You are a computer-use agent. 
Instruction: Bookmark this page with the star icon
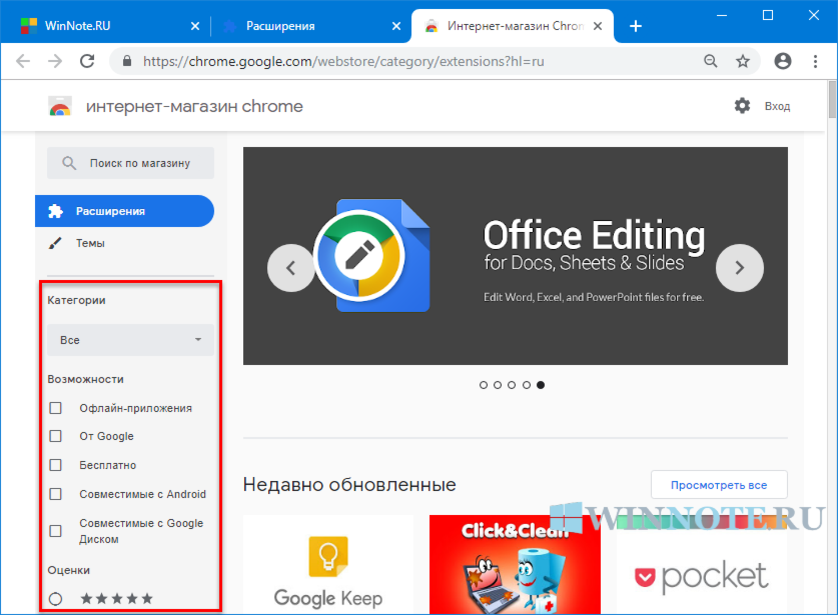[x=742, y=61]
